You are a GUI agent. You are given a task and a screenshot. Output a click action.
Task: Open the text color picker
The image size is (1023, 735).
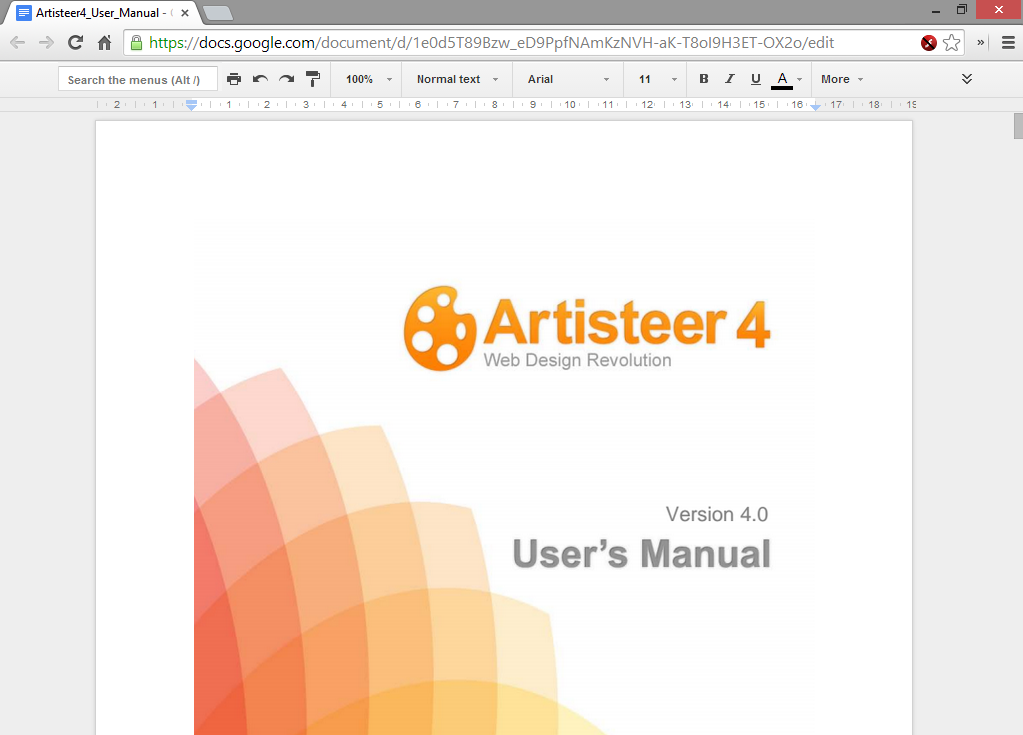(786, 80)
